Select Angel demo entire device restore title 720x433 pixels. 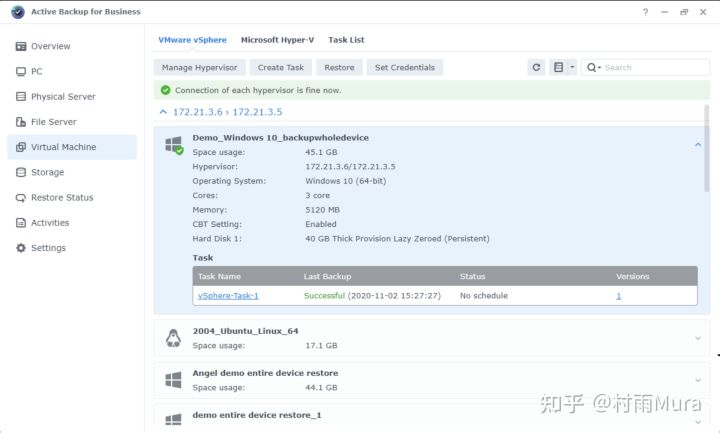pos(265,373)
